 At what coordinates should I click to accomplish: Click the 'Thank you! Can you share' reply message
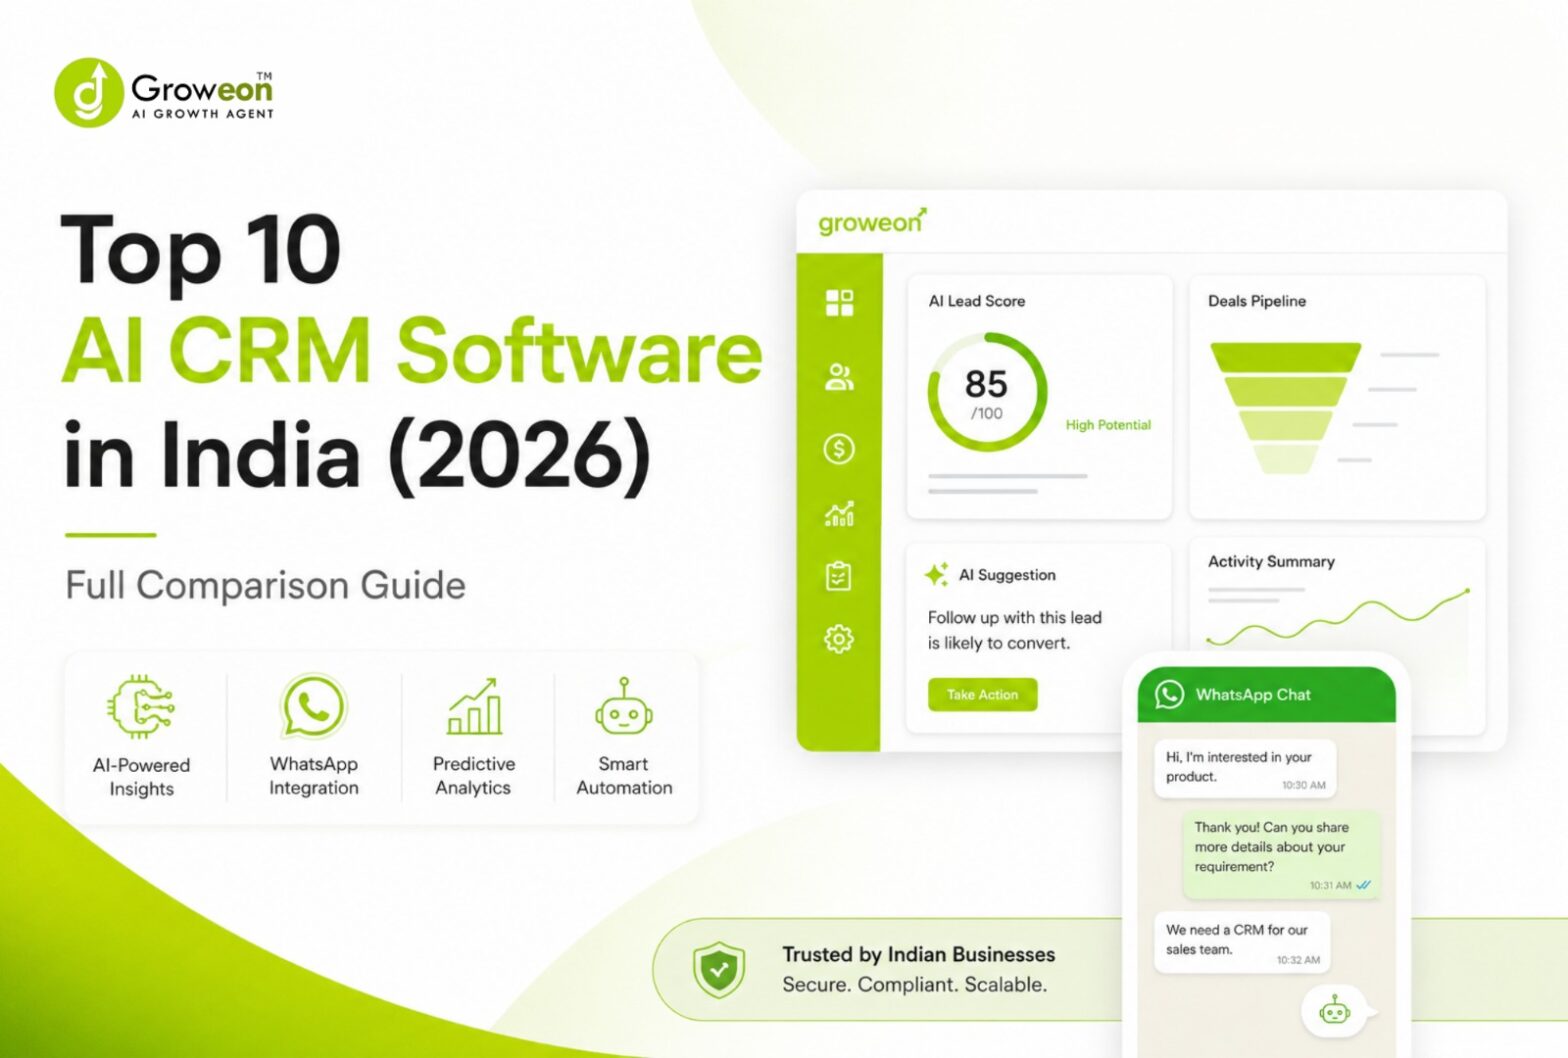pyautogui.click(x=1282, y=853)
